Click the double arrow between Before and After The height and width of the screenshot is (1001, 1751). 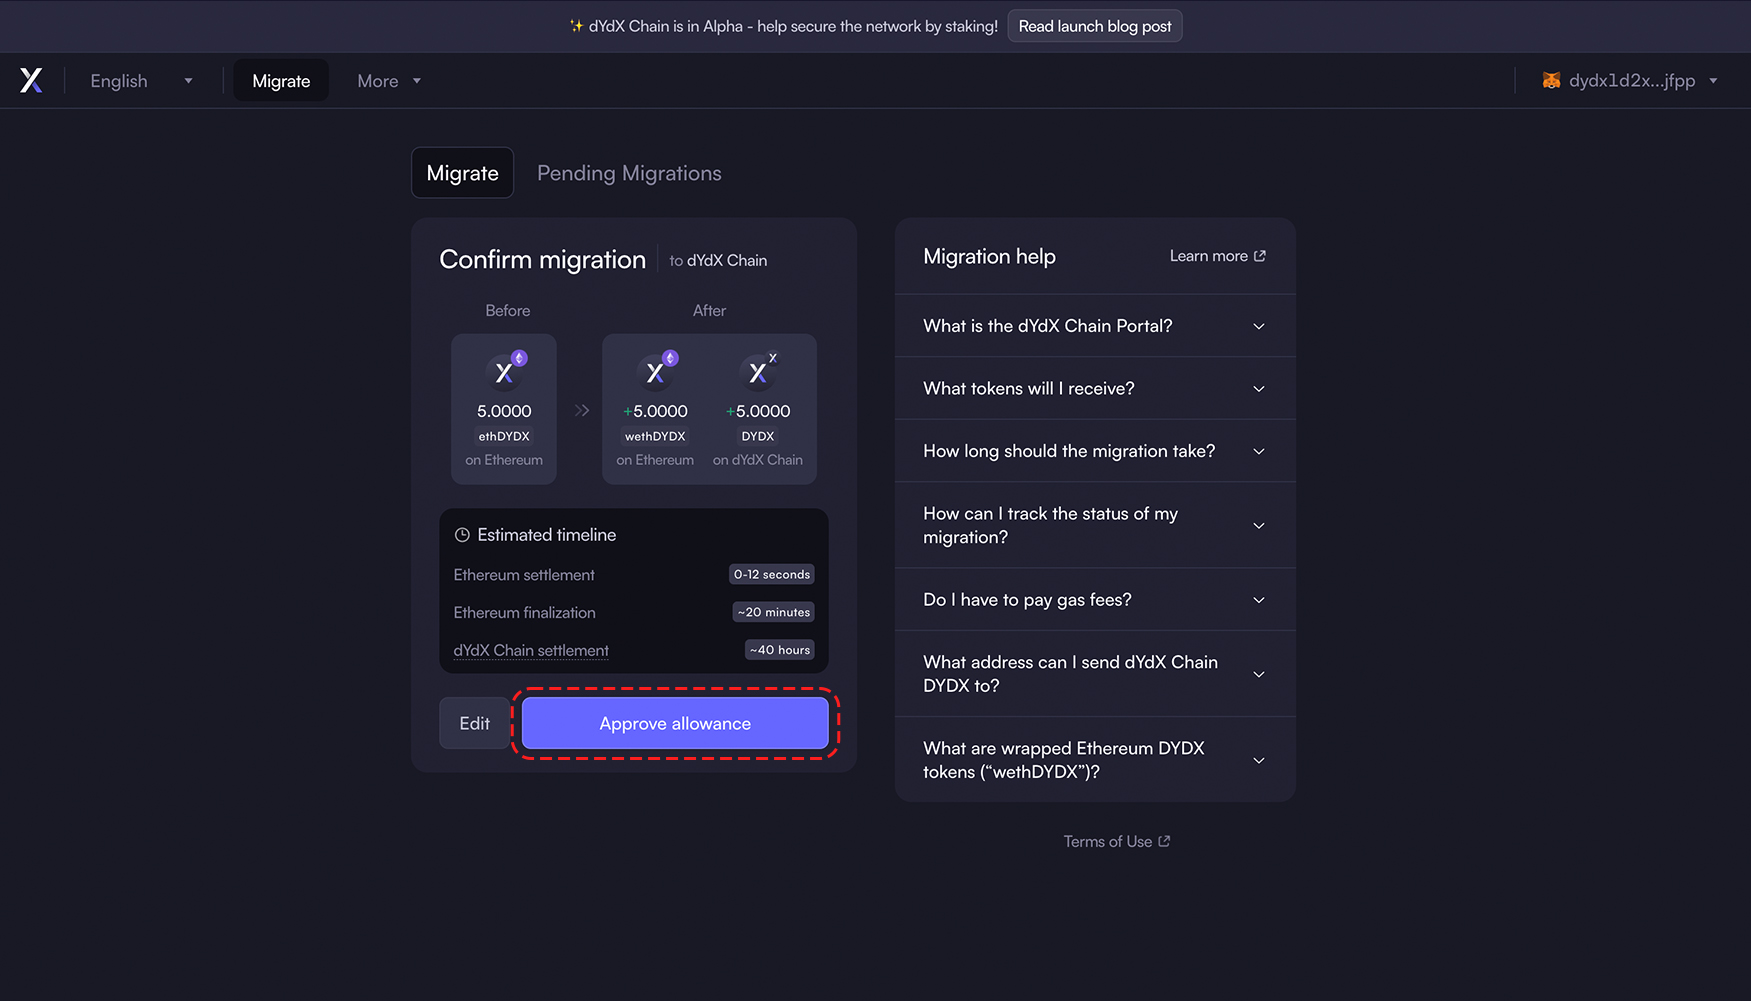coord(582,410)
